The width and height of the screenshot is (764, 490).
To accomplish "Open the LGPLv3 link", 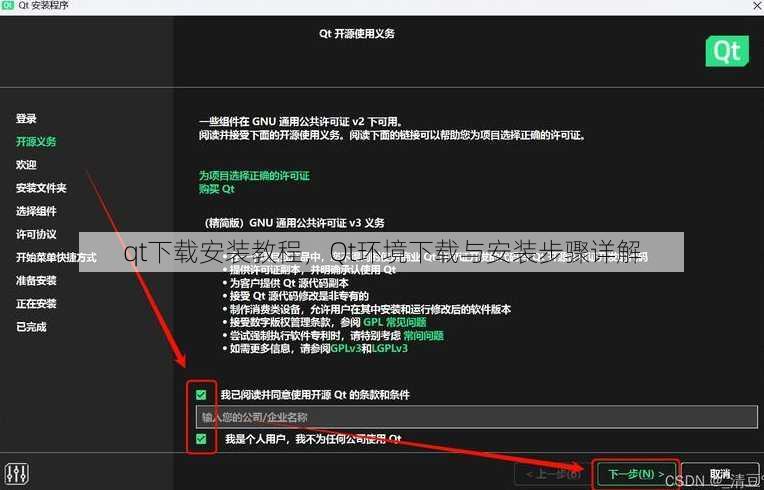I will pos(389,349).
